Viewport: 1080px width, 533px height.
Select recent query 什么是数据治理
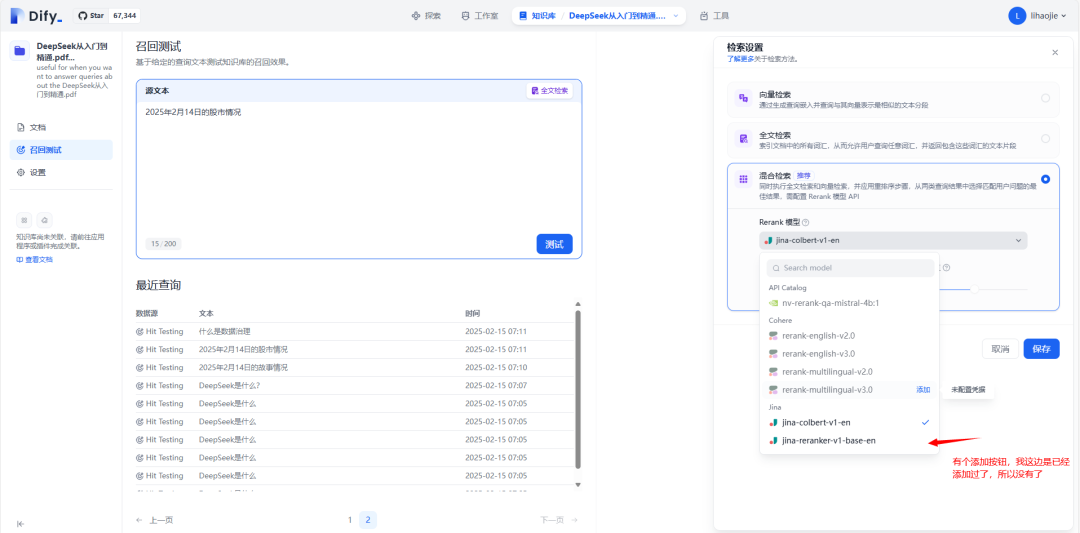(x=355, y=331)
